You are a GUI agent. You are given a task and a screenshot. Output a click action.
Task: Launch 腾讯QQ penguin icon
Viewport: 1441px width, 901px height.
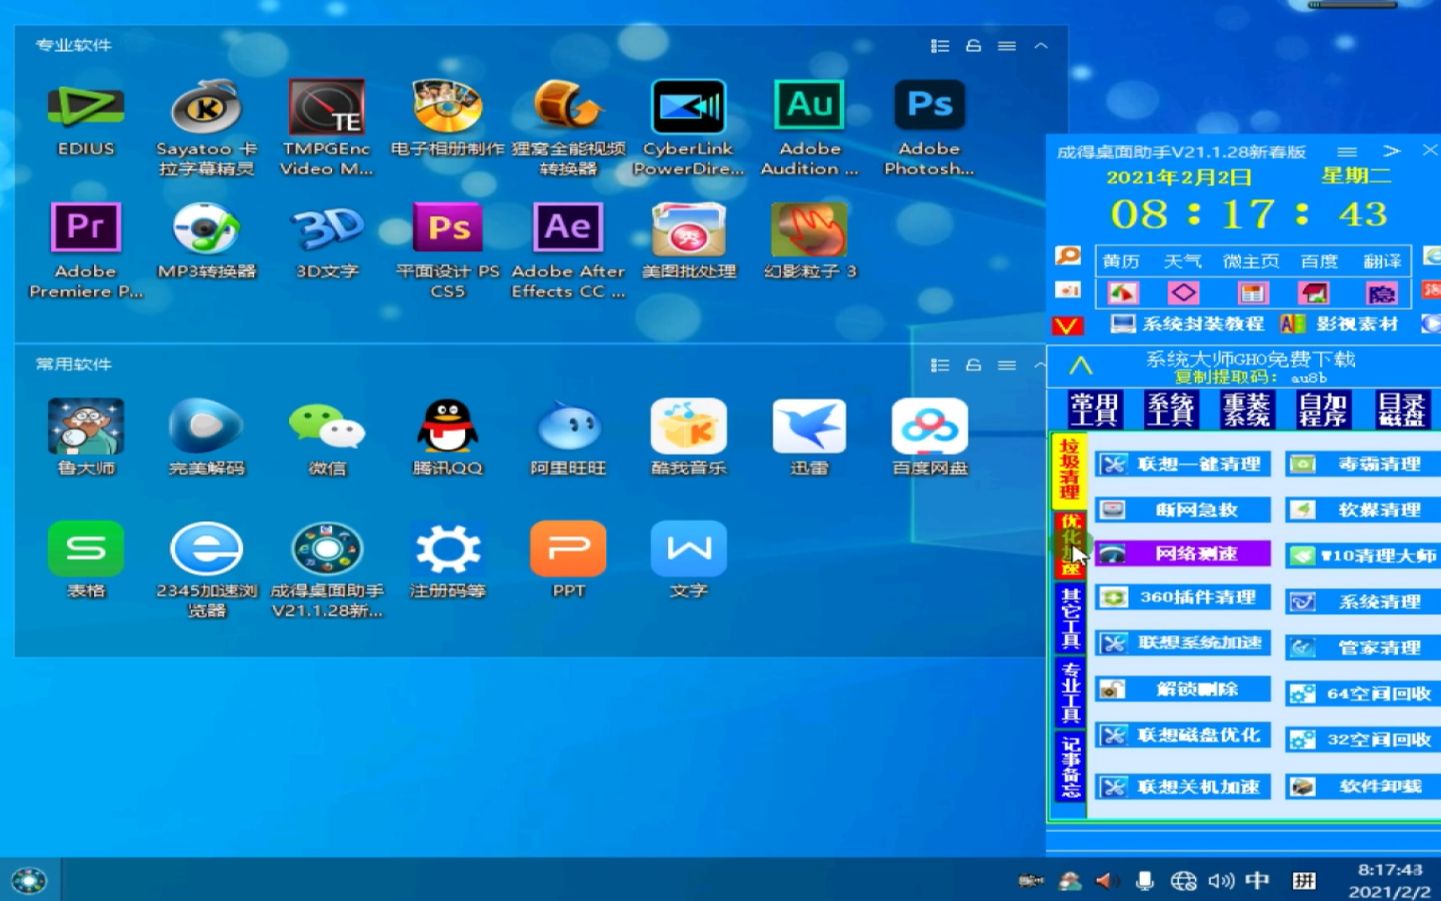(447, 426)
